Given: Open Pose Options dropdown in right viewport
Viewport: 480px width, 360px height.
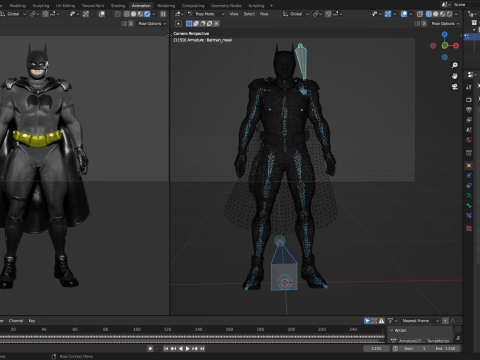Looking at the screenshot, I should coord(445,24).
